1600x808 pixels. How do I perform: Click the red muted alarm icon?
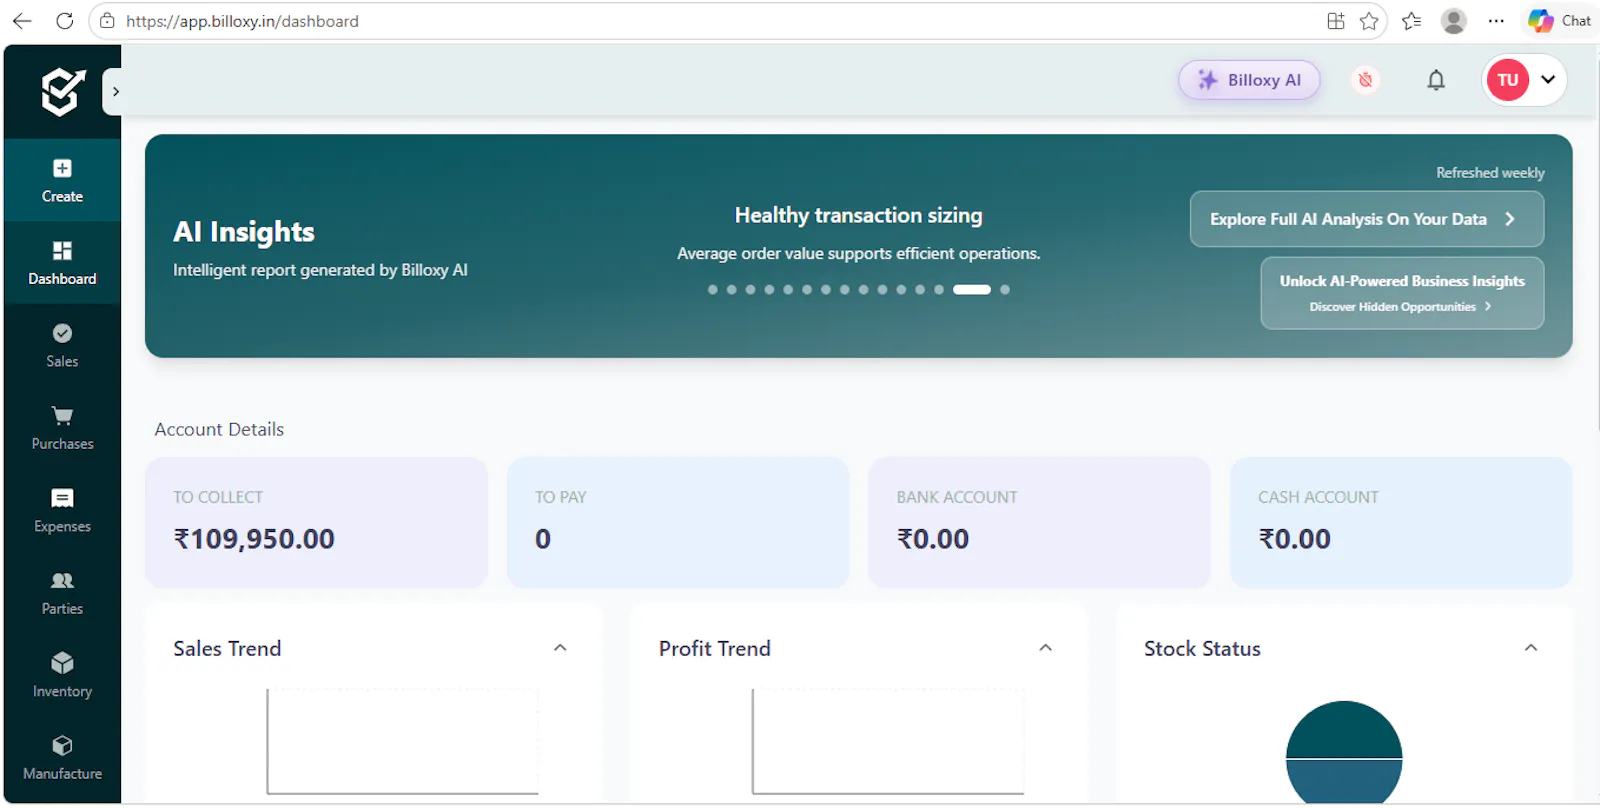tap(1365, 80)
